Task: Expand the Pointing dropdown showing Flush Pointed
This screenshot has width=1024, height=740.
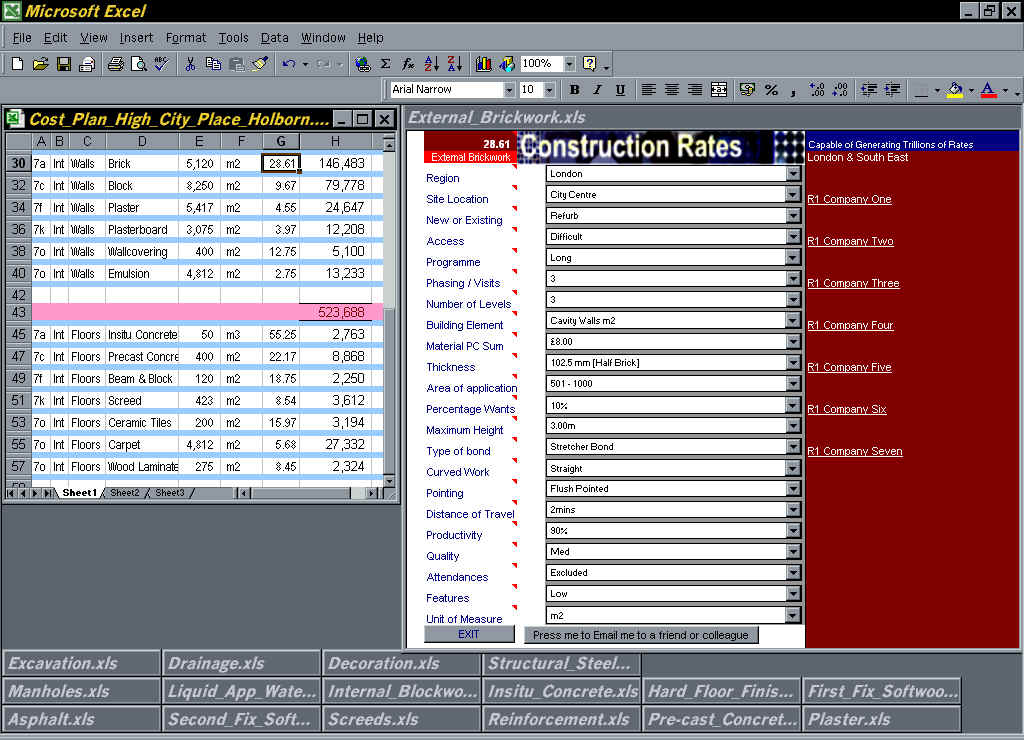Action: 793,489
